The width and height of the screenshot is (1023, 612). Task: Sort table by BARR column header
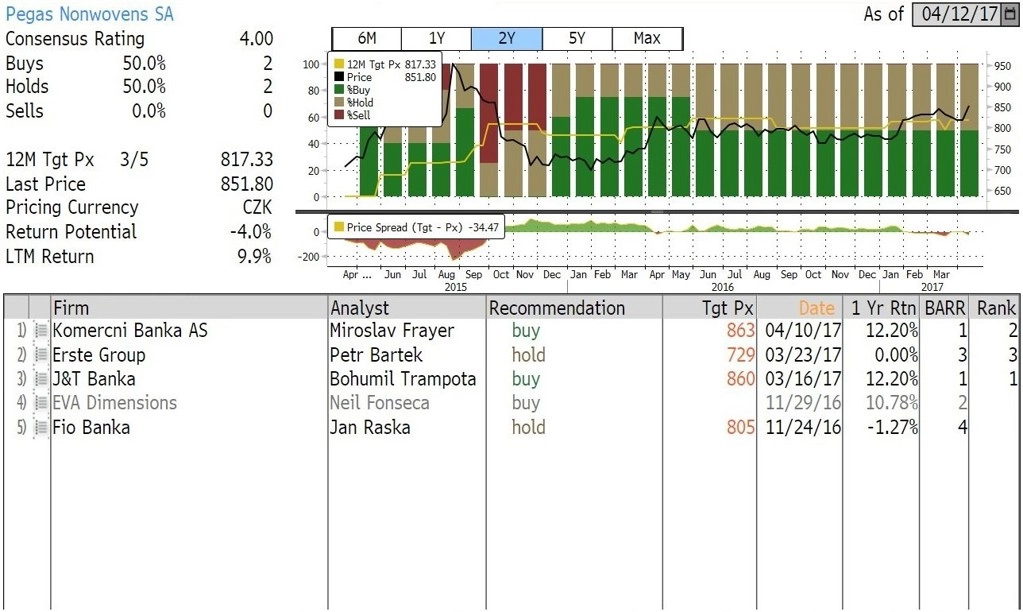click(945, 307)
